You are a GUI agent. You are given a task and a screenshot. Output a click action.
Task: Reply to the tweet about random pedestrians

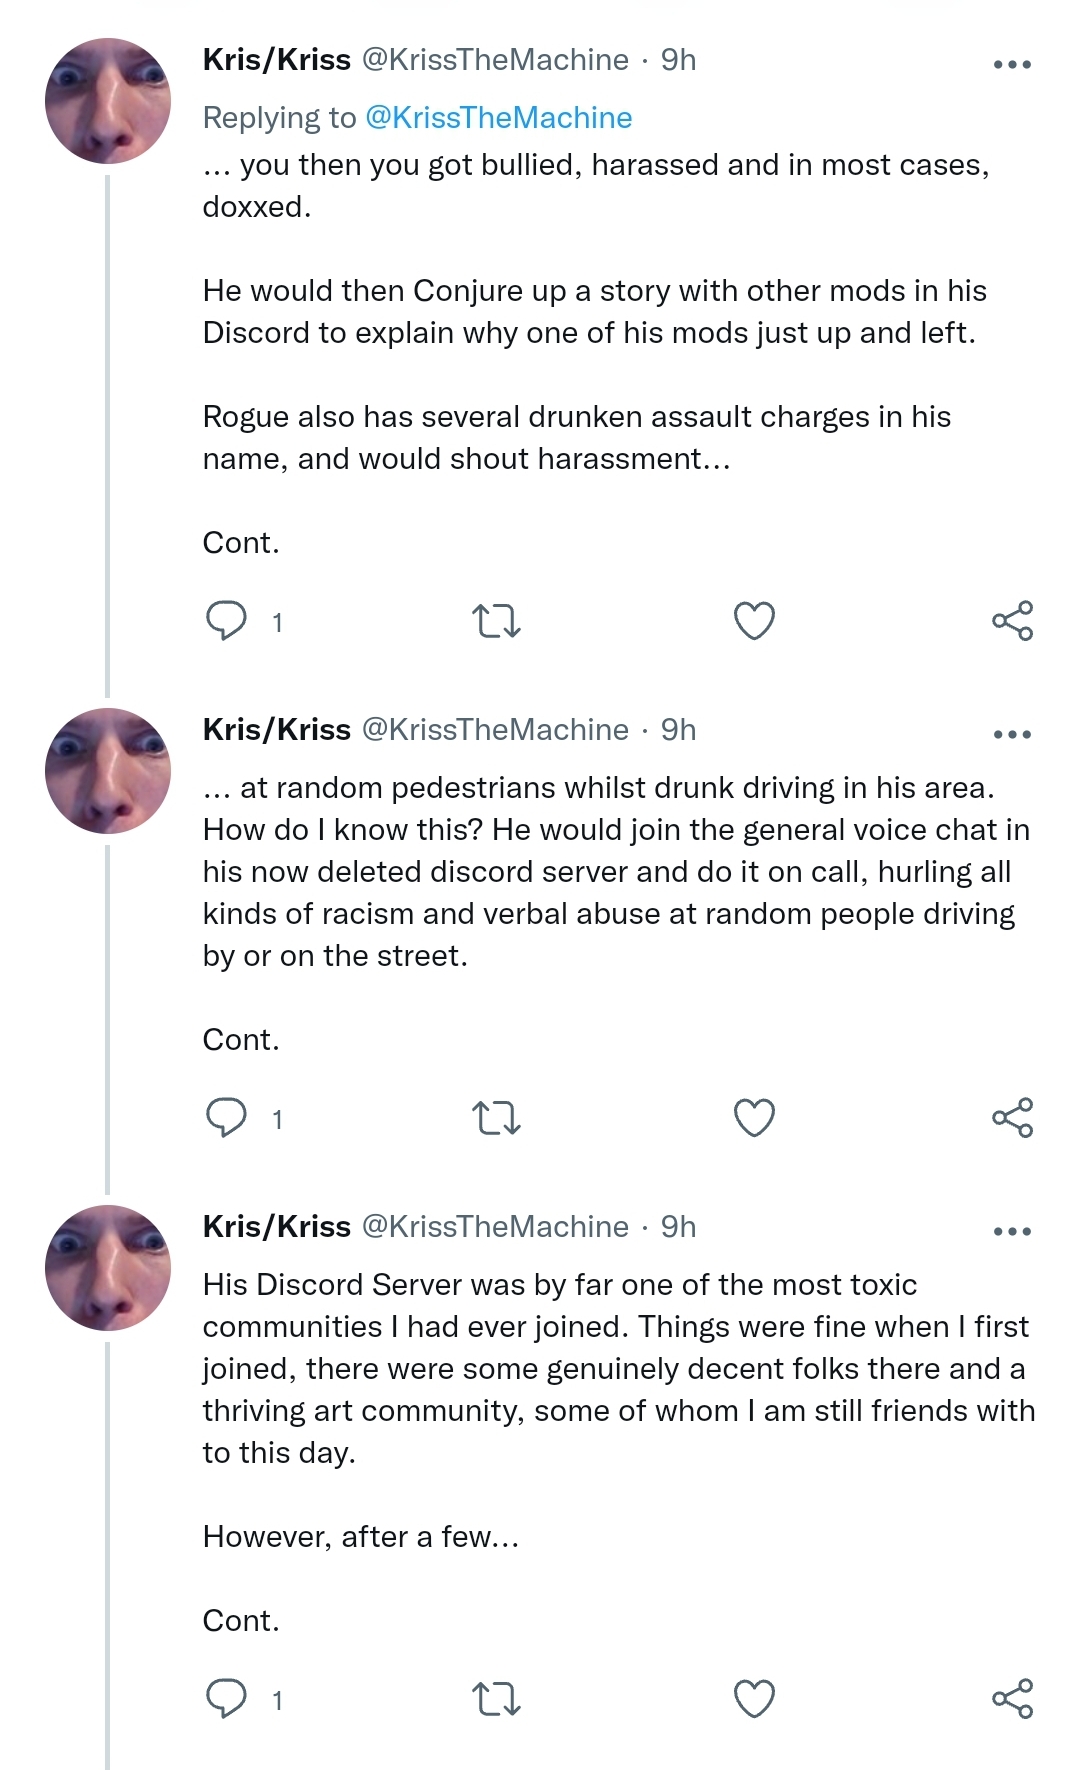[x=226, y=1118]
